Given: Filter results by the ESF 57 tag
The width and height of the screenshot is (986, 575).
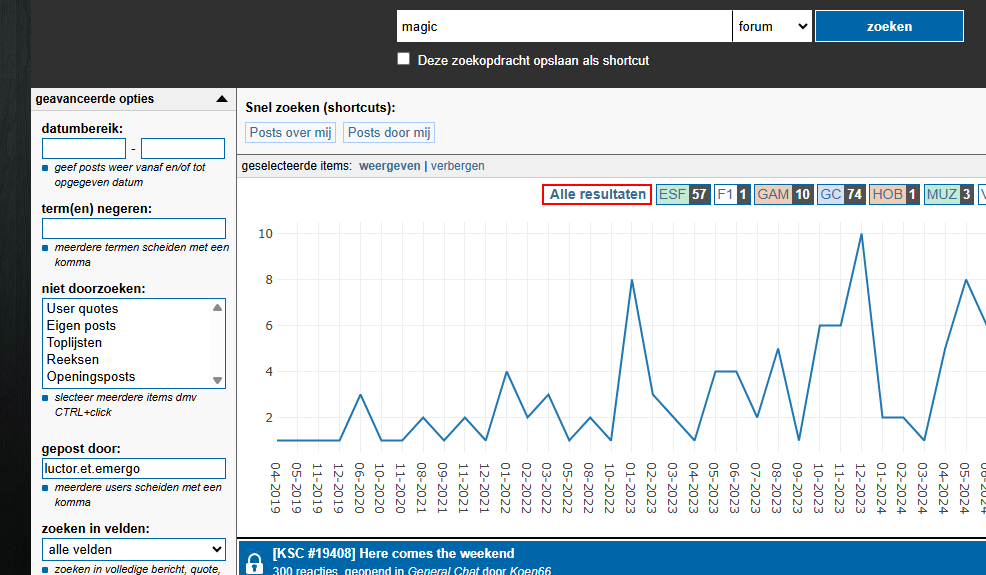Looking at the screenshot, I should click(x=683, y=194).
